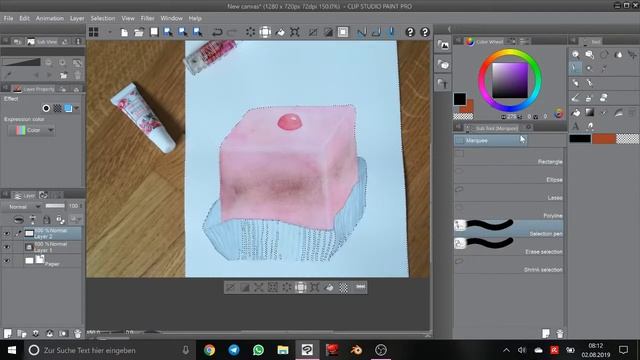The height and width of the screenshot is (360, 640).
Task: Select the Selection area tool
Action: 576,68
